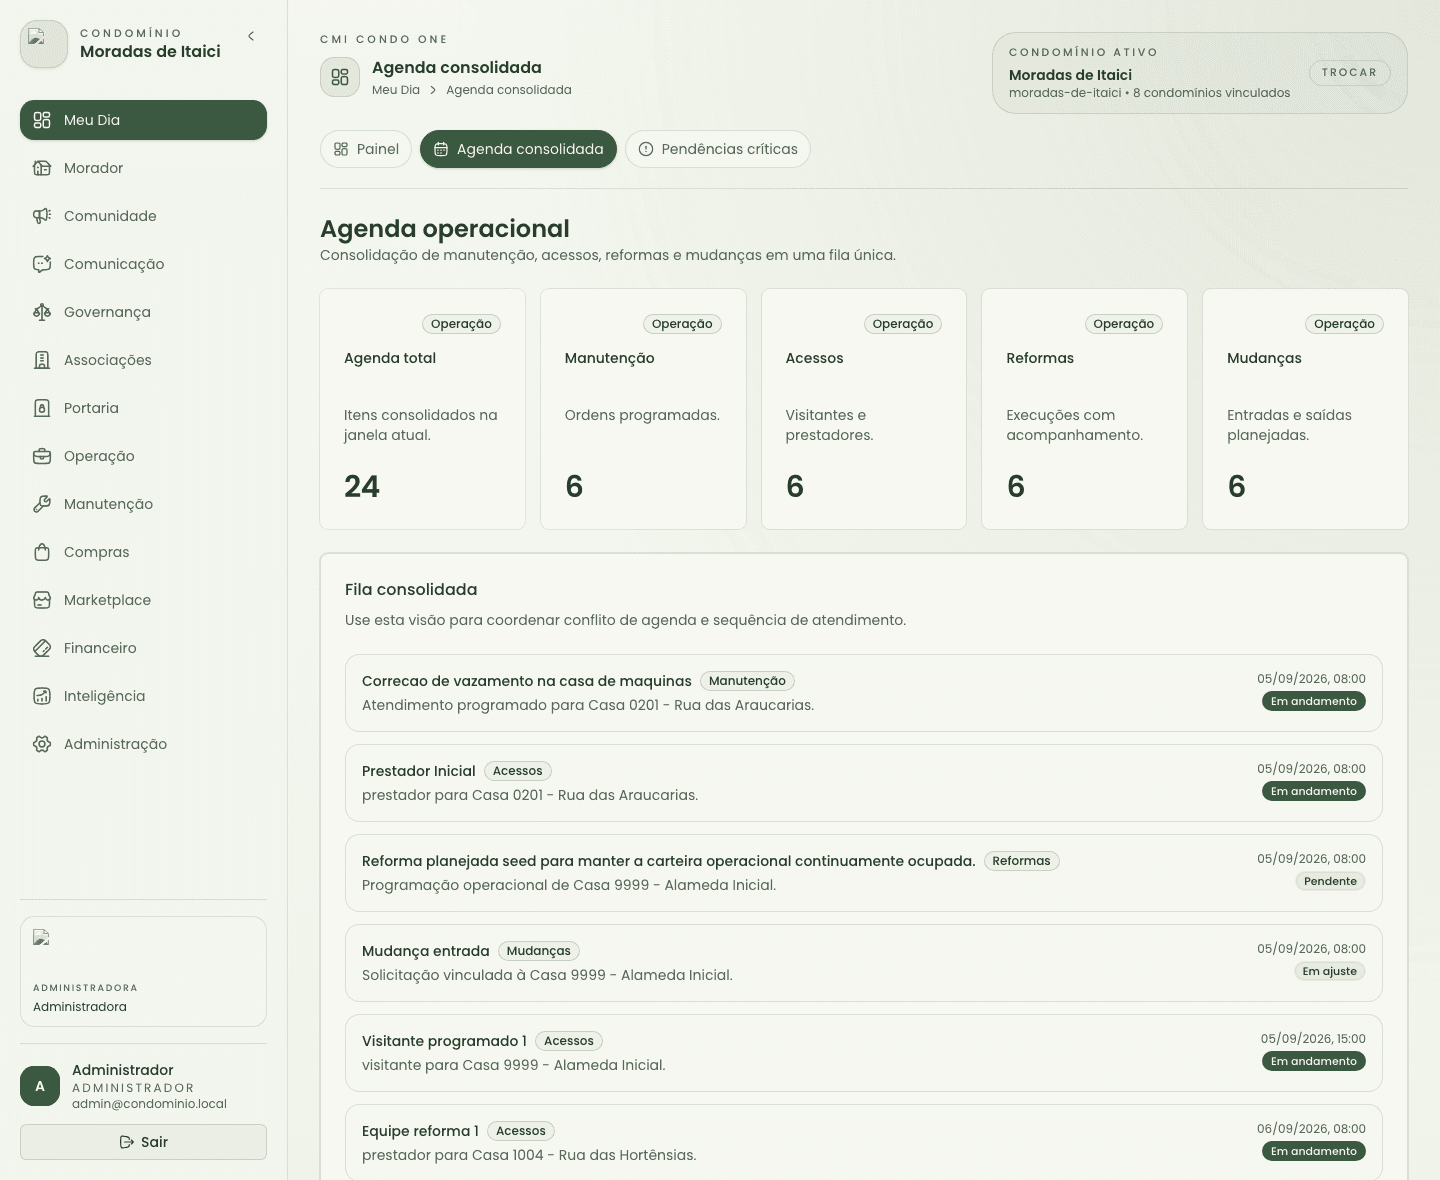Screen dimensions: 1440x1180
Task: Click the Administrador avatar with letter A
Action: (x=40, y=1086)
